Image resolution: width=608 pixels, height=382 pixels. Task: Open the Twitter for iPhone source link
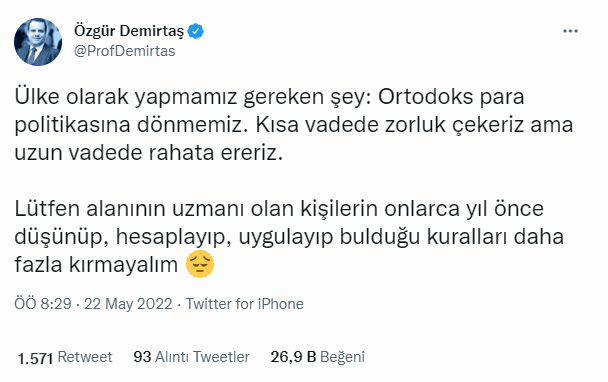pos(244,304)
